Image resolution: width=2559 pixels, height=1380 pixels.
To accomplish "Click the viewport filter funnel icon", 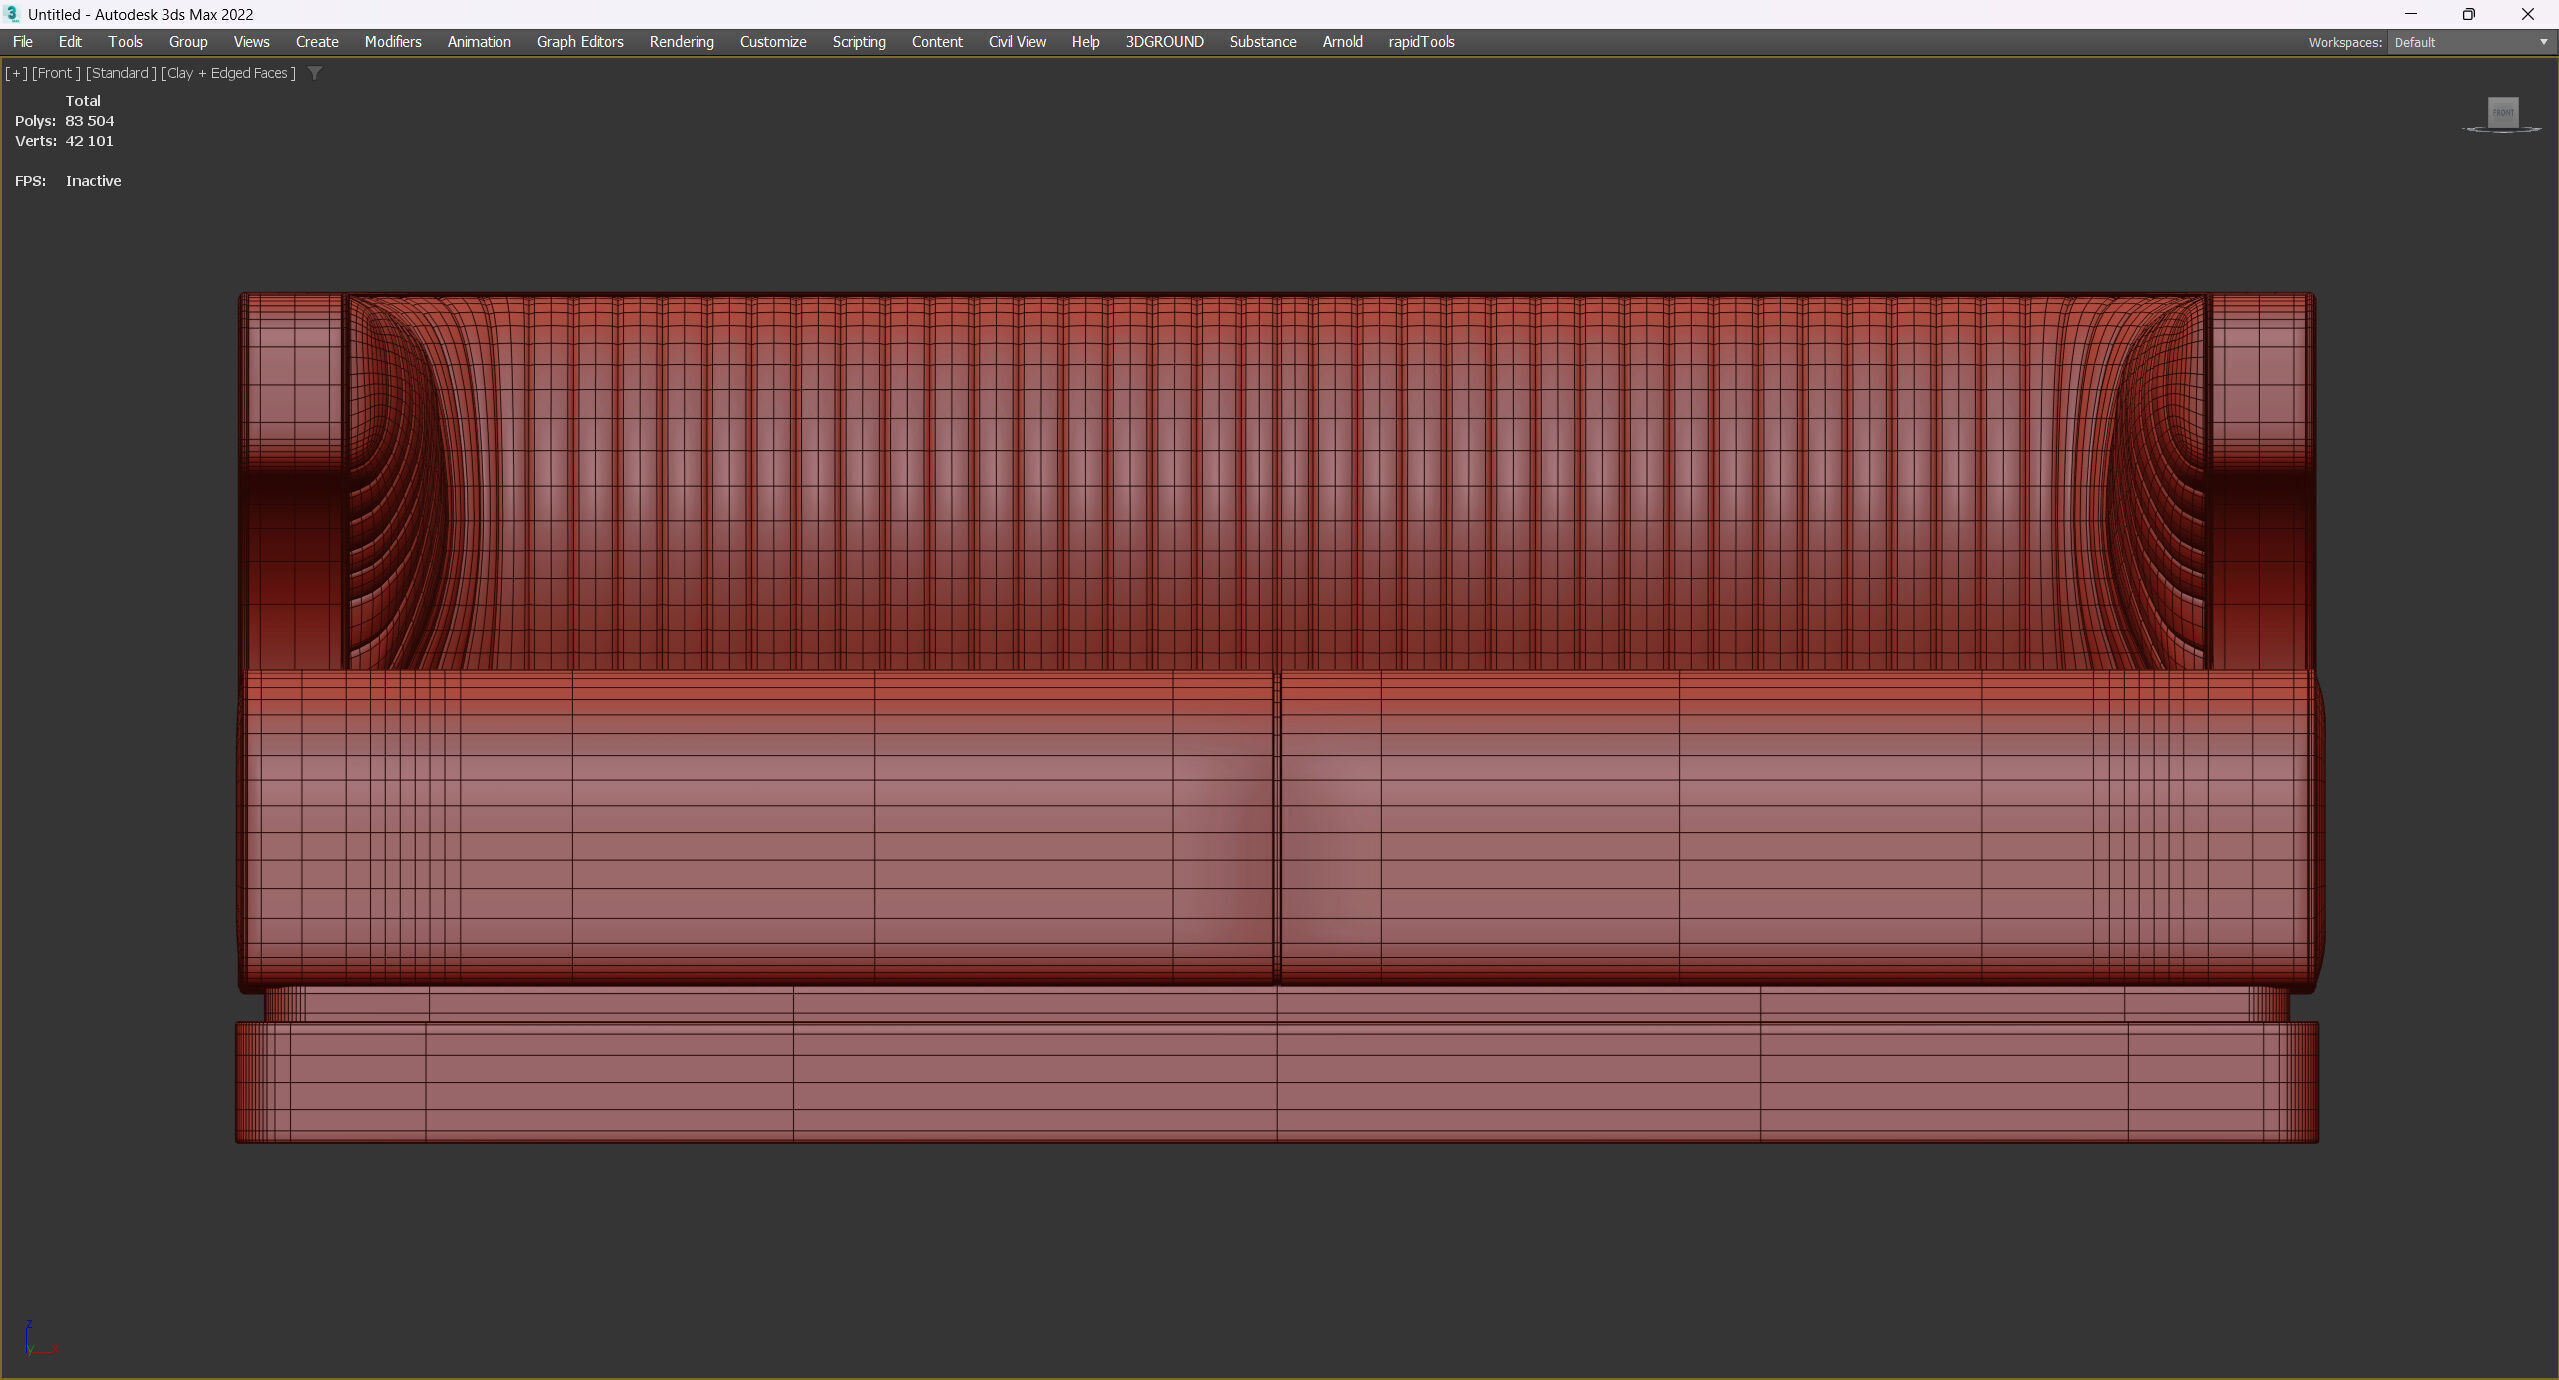I will (x=315, y=73).
